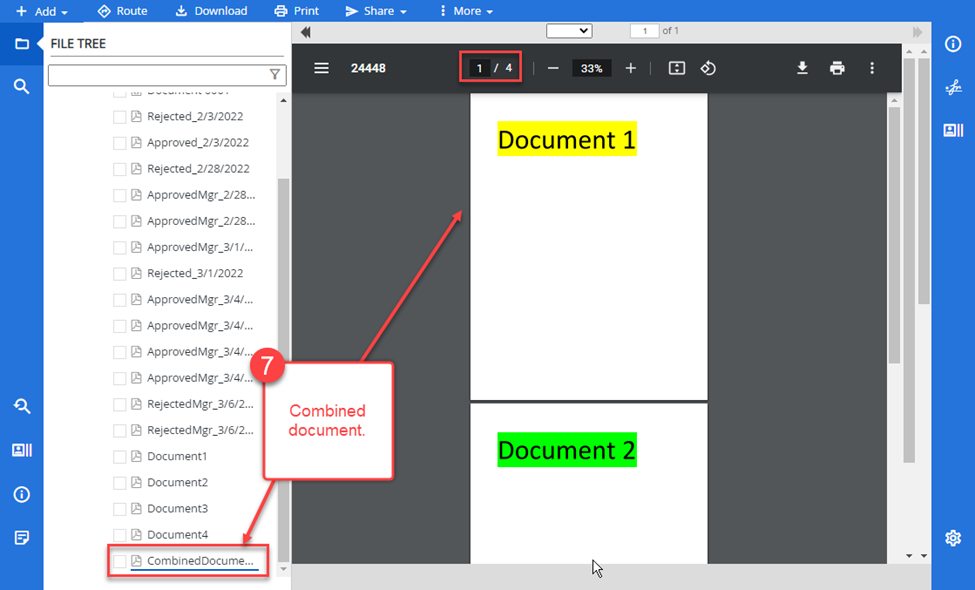Decrease zoom with the minus control
The height and width of the screenshot is (590, 975).
[552, 68]
